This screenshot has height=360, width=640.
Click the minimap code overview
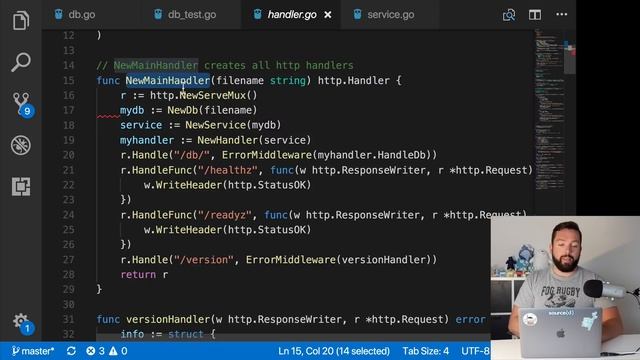click(549, 110)
